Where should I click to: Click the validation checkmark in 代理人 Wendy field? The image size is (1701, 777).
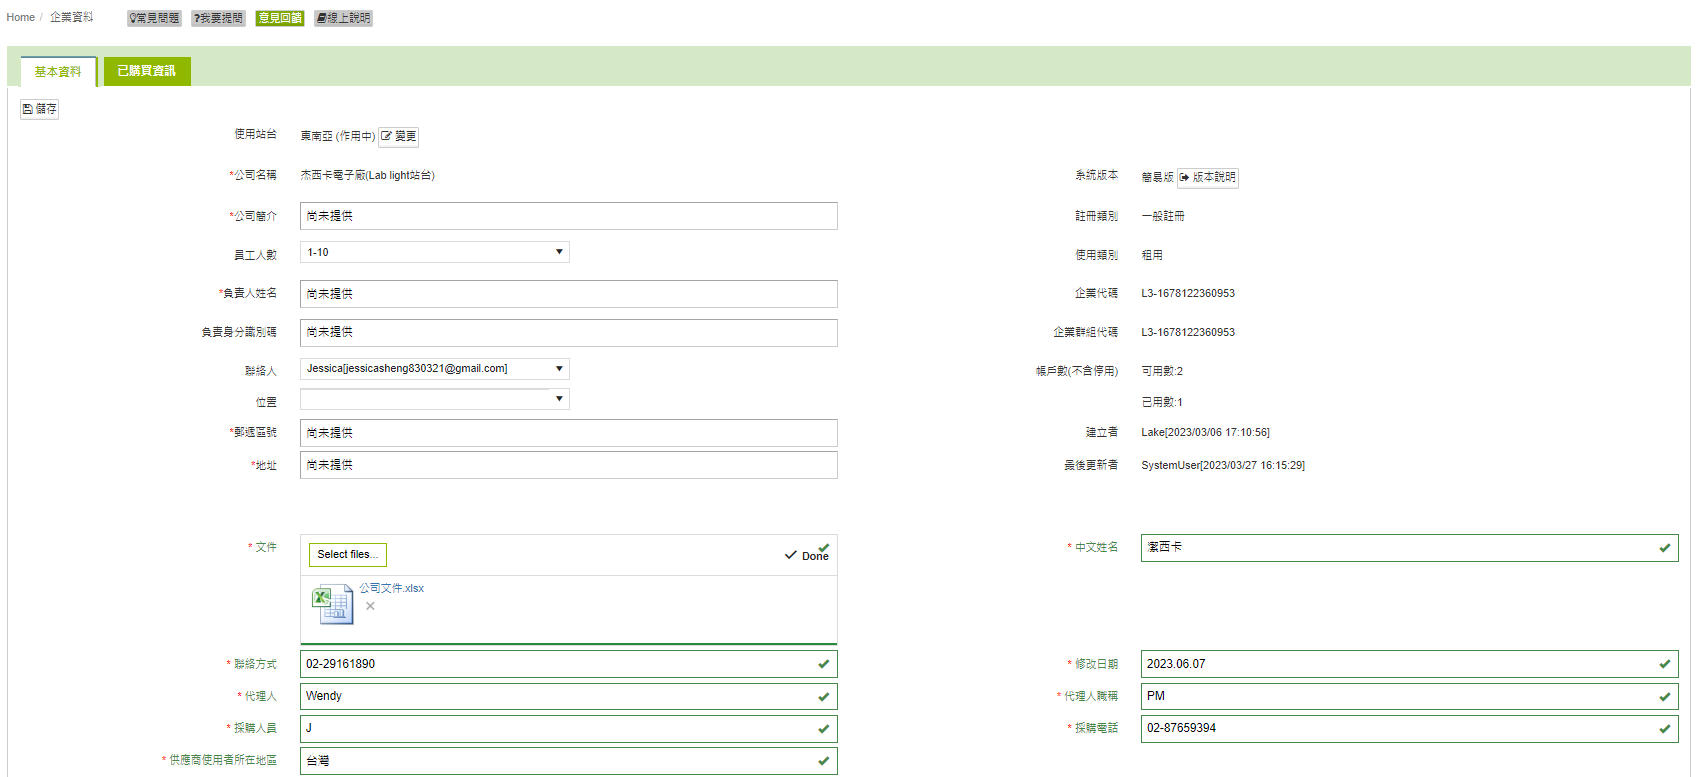coord(824,697)
